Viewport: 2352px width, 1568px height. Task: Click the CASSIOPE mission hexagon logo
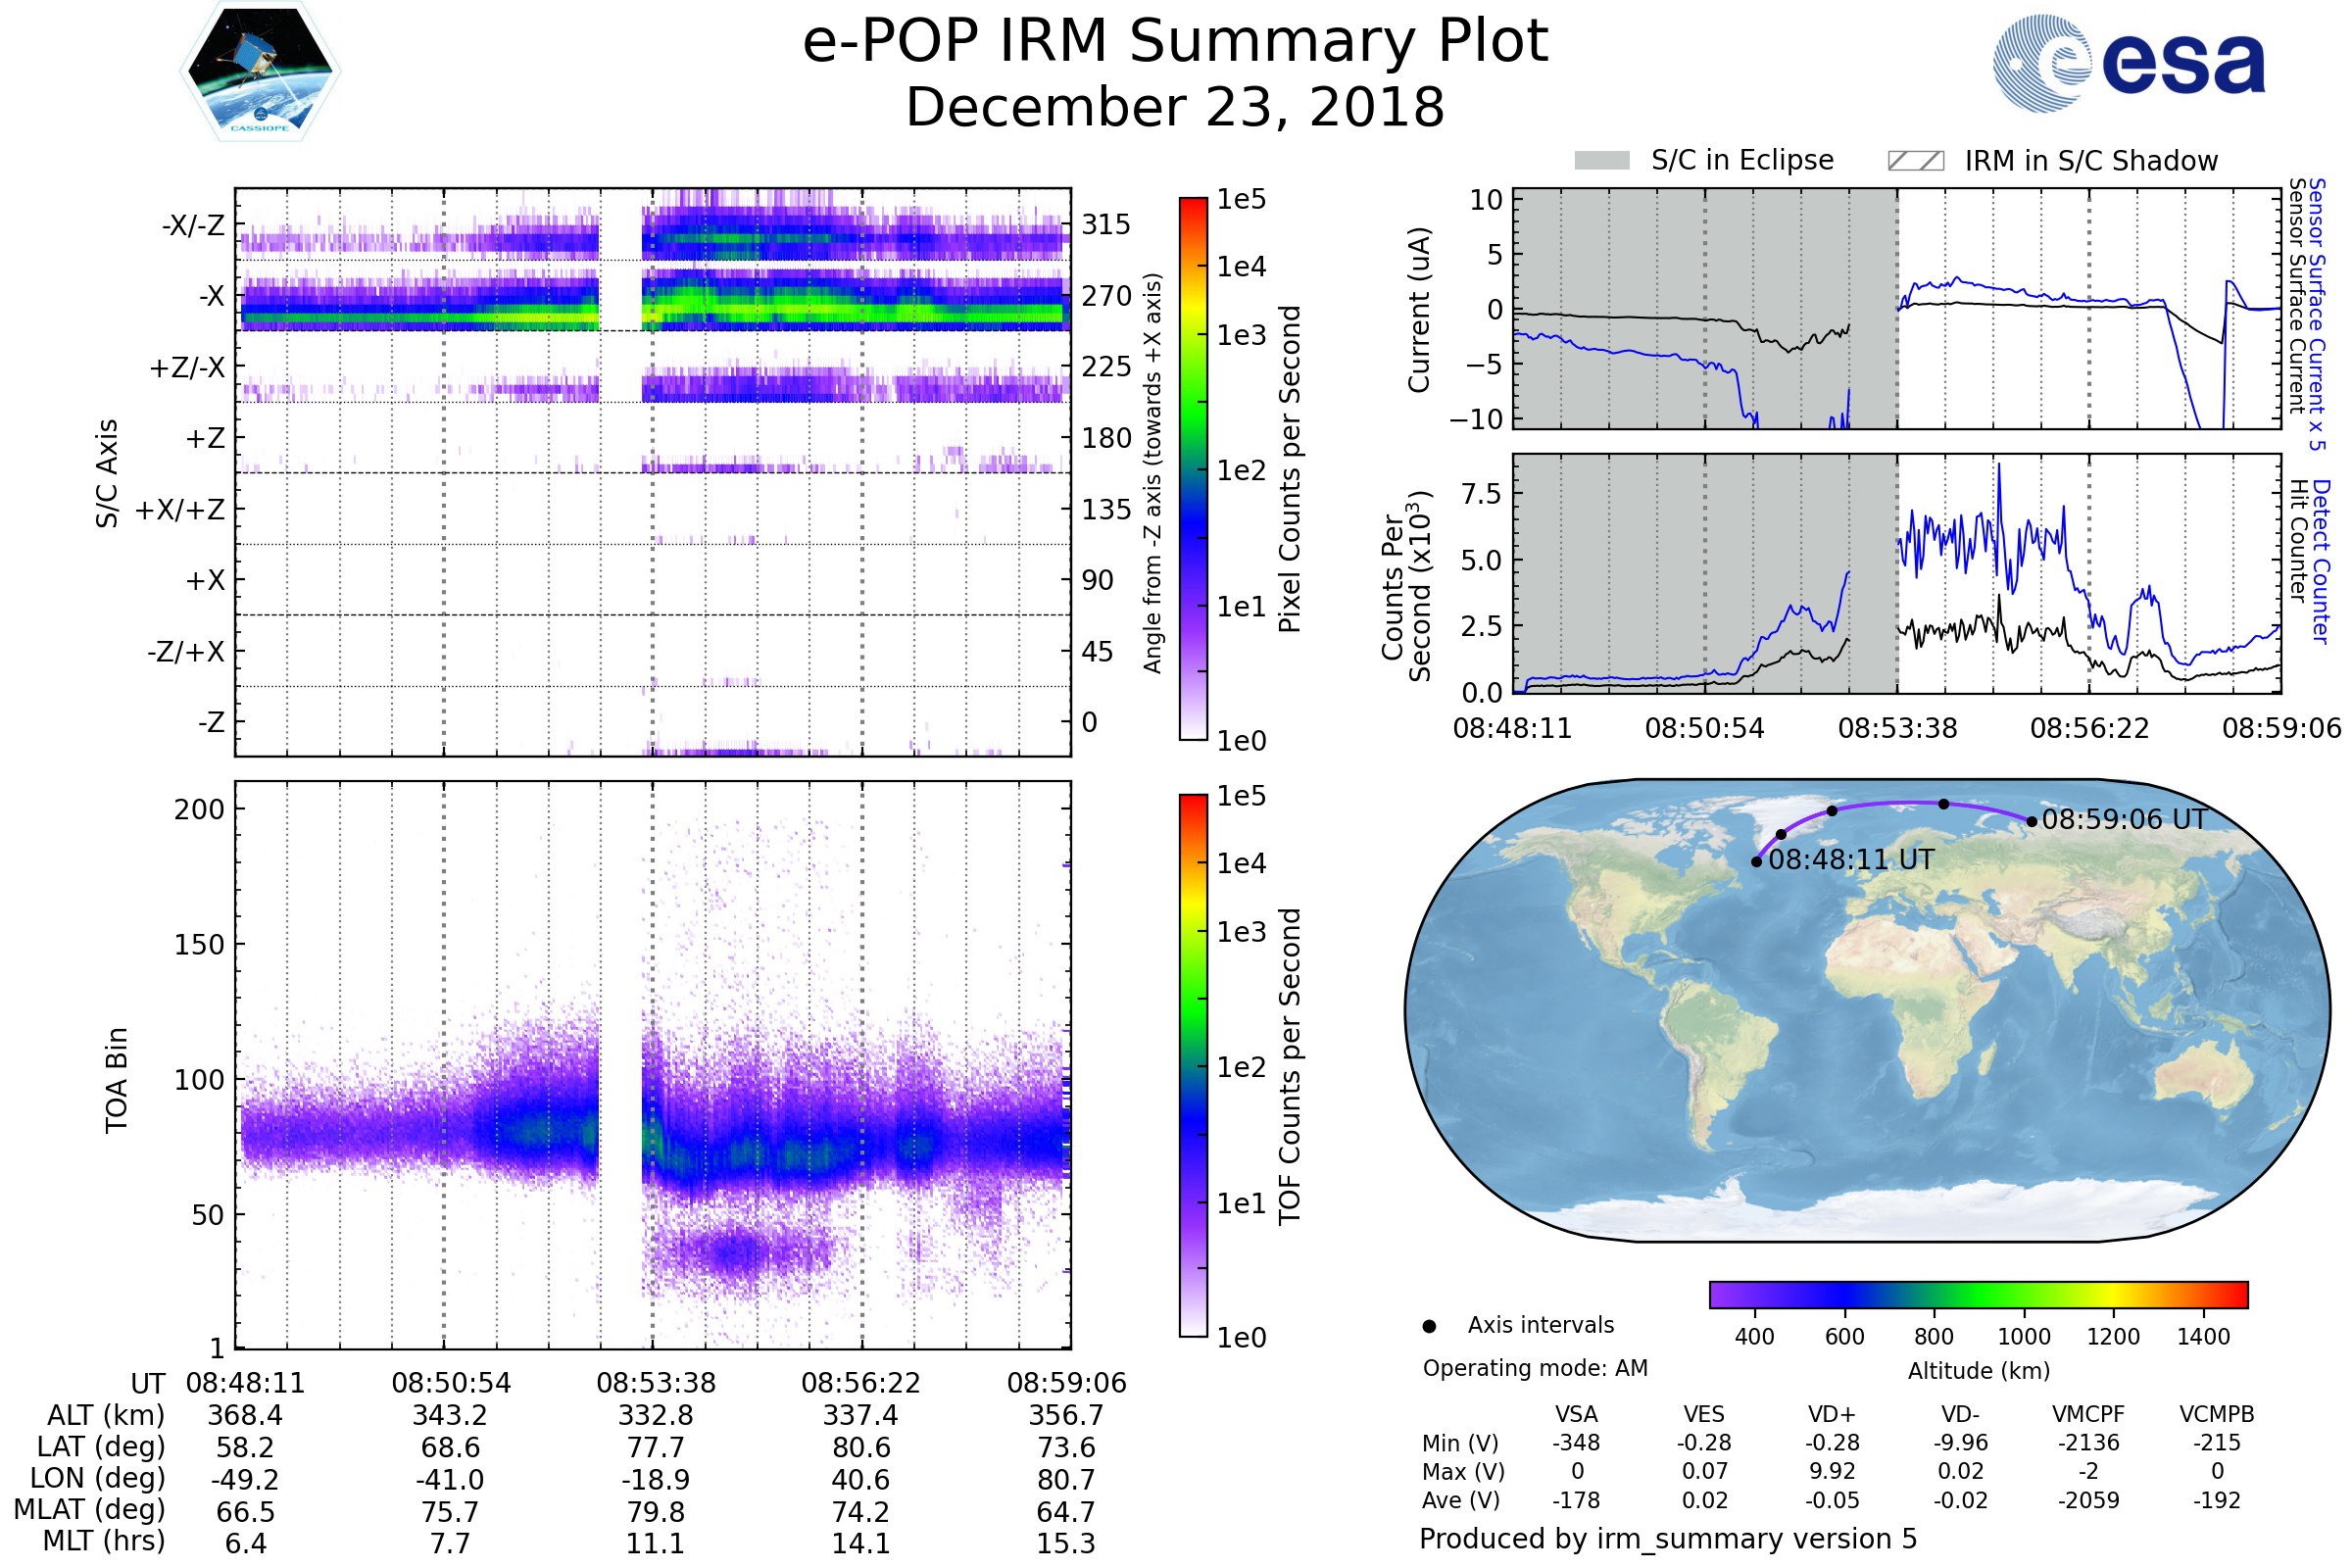(x=260, y=72)
